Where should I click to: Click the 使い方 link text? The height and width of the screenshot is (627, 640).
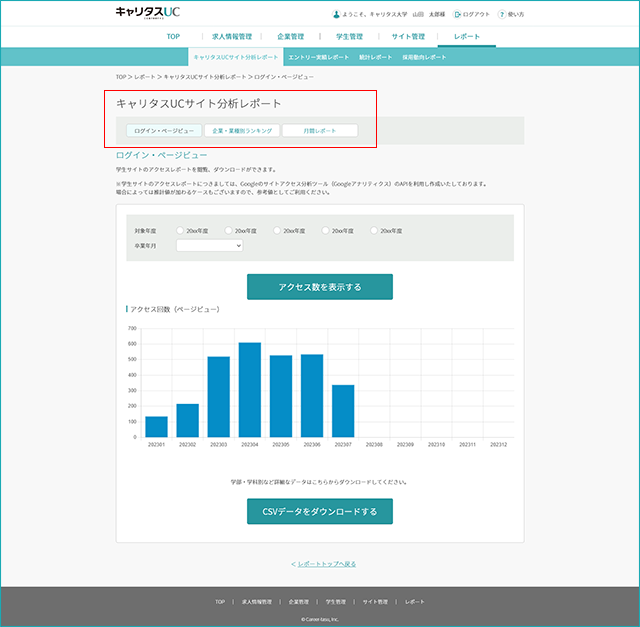click(516, 14)
